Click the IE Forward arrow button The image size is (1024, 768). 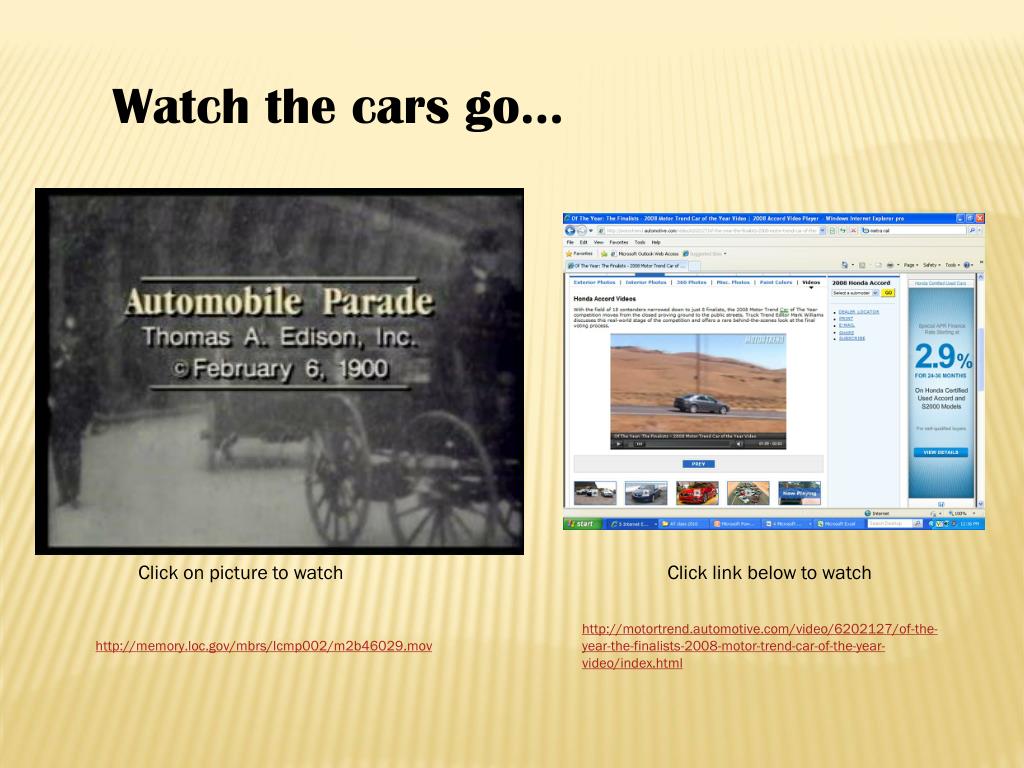coord(581,231)
